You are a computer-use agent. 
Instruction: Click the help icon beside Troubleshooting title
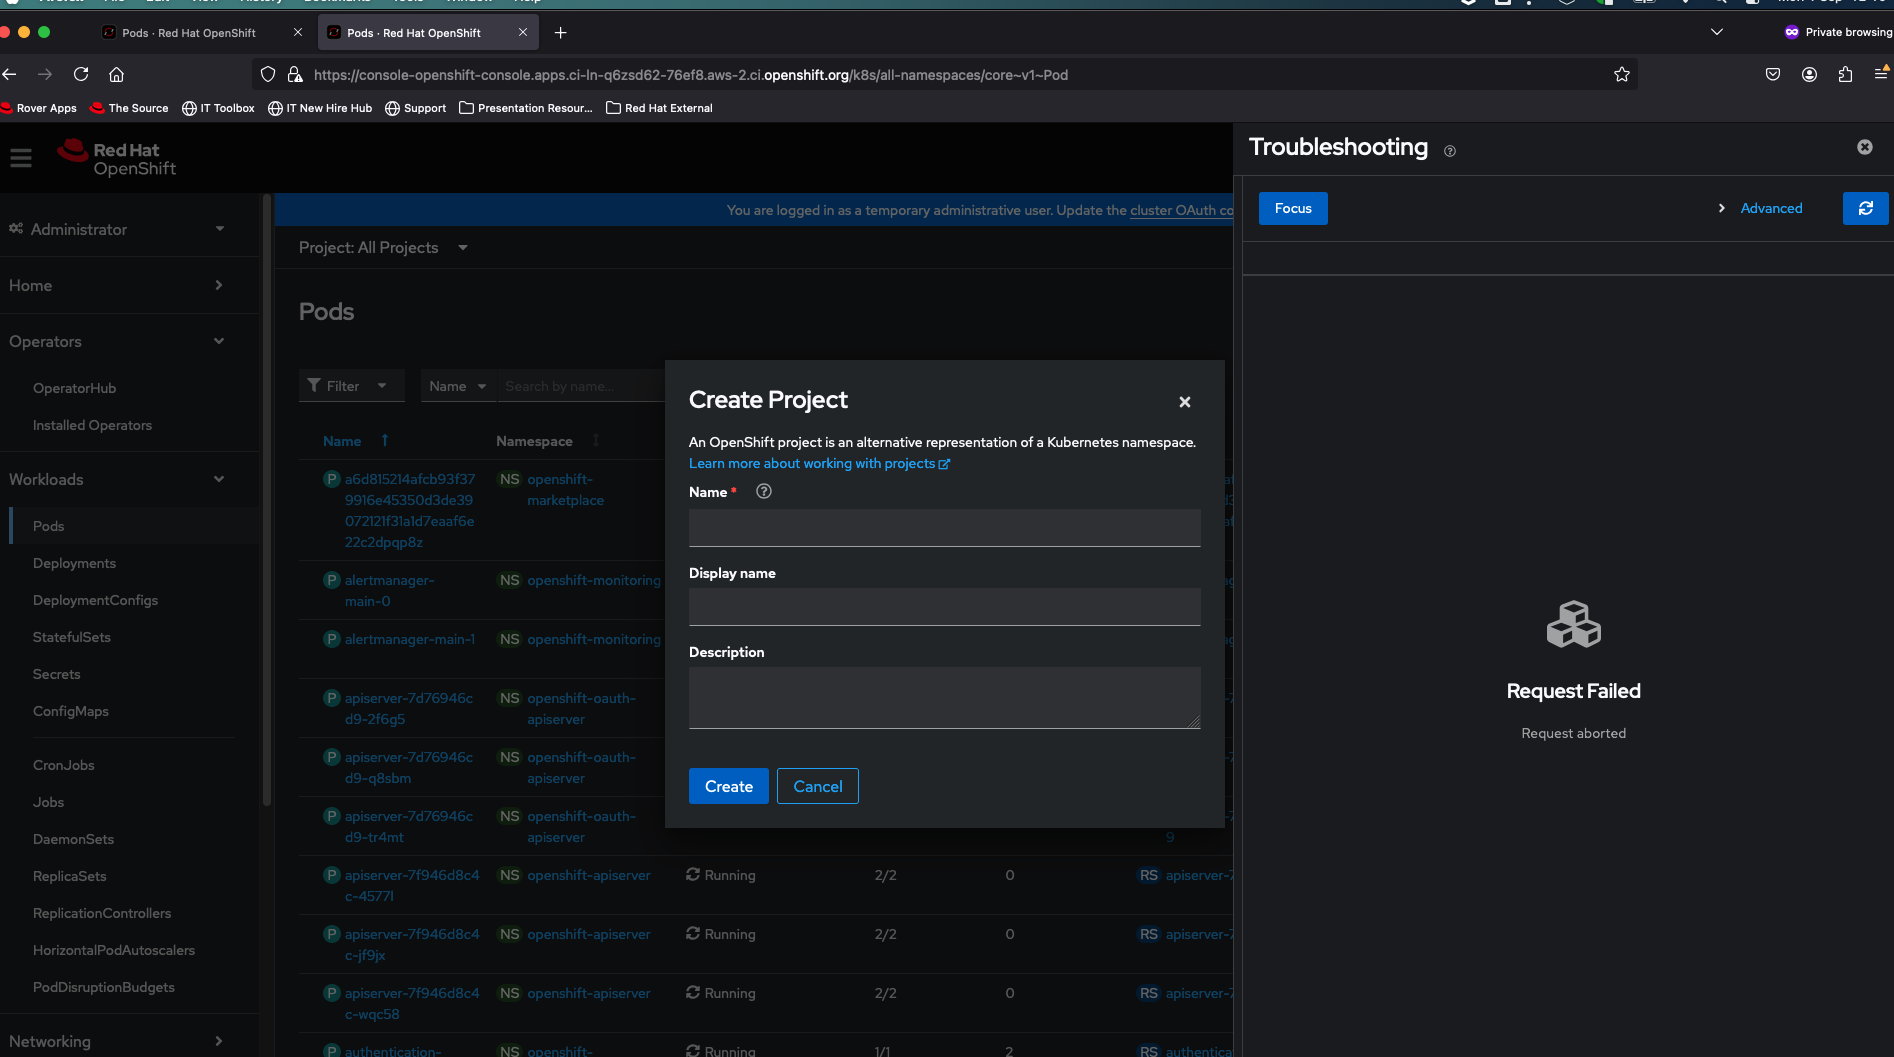tap(1449, 151)
